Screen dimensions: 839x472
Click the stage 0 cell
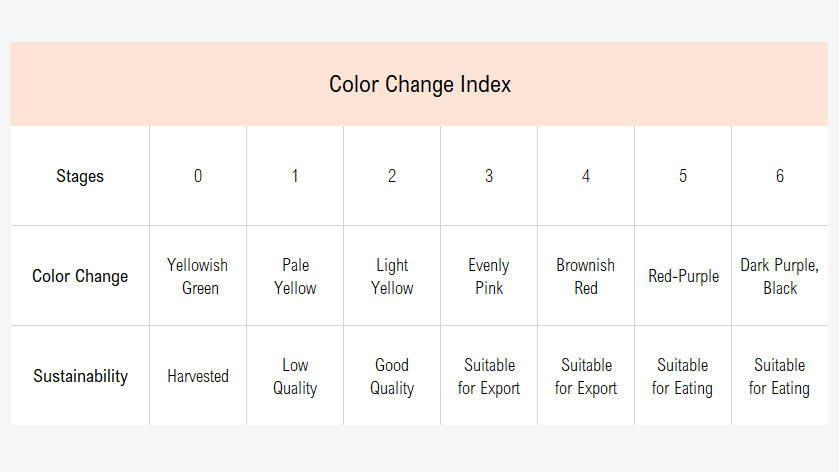198,176
